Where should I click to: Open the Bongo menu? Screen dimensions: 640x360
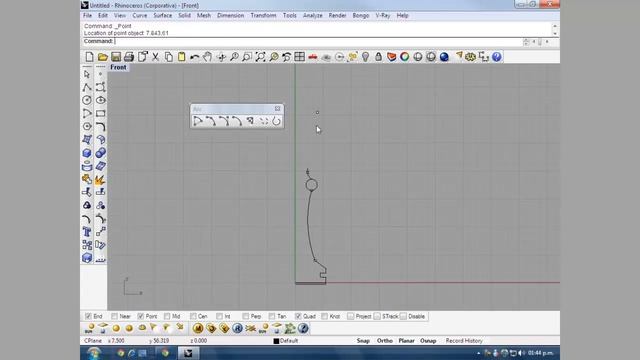pyautogui.click(x=361, y=16)
